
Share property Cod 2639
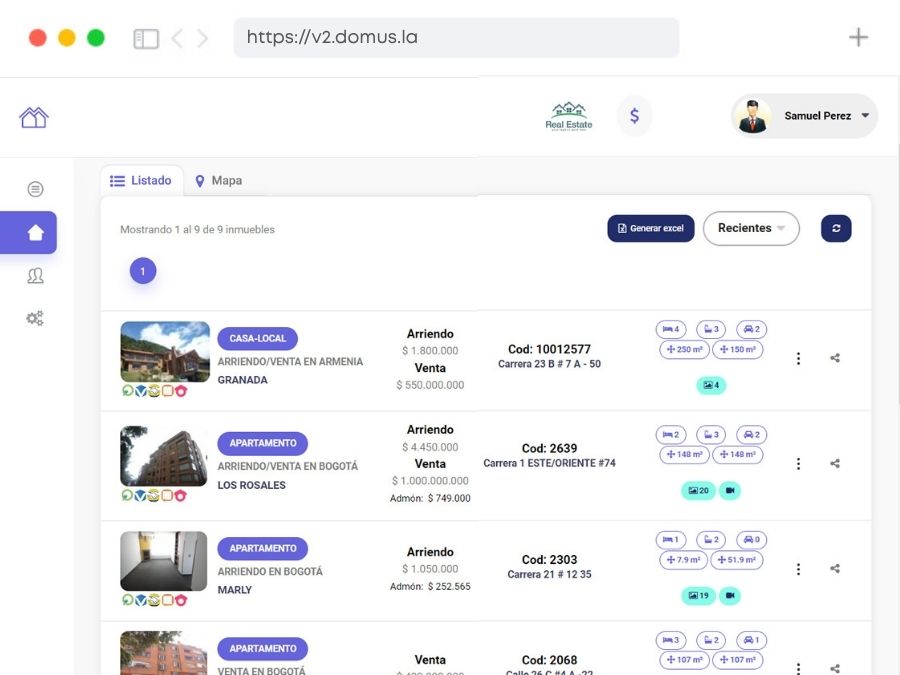click(x=835, y=463)
